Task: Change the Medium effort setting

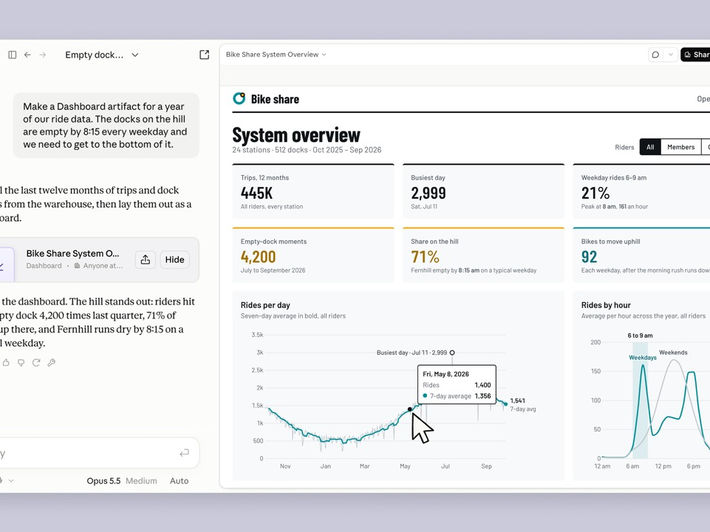Action: point(141,481)
